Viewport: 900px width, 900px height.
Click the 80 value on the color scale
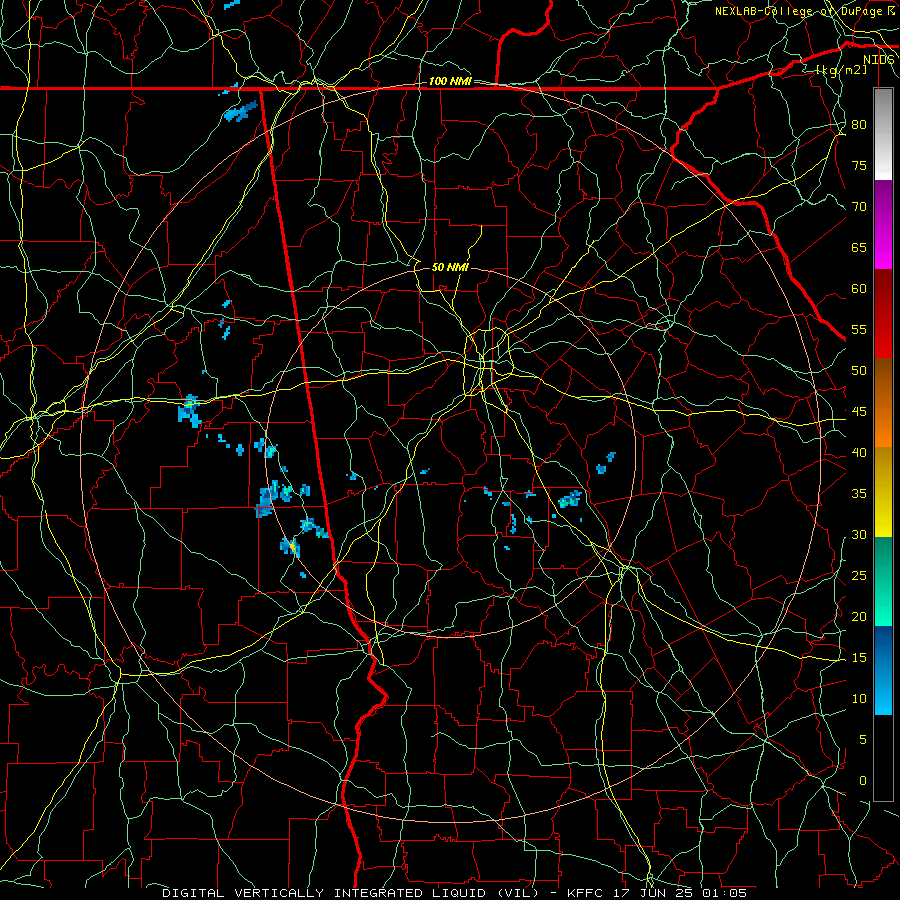[859, 125]
